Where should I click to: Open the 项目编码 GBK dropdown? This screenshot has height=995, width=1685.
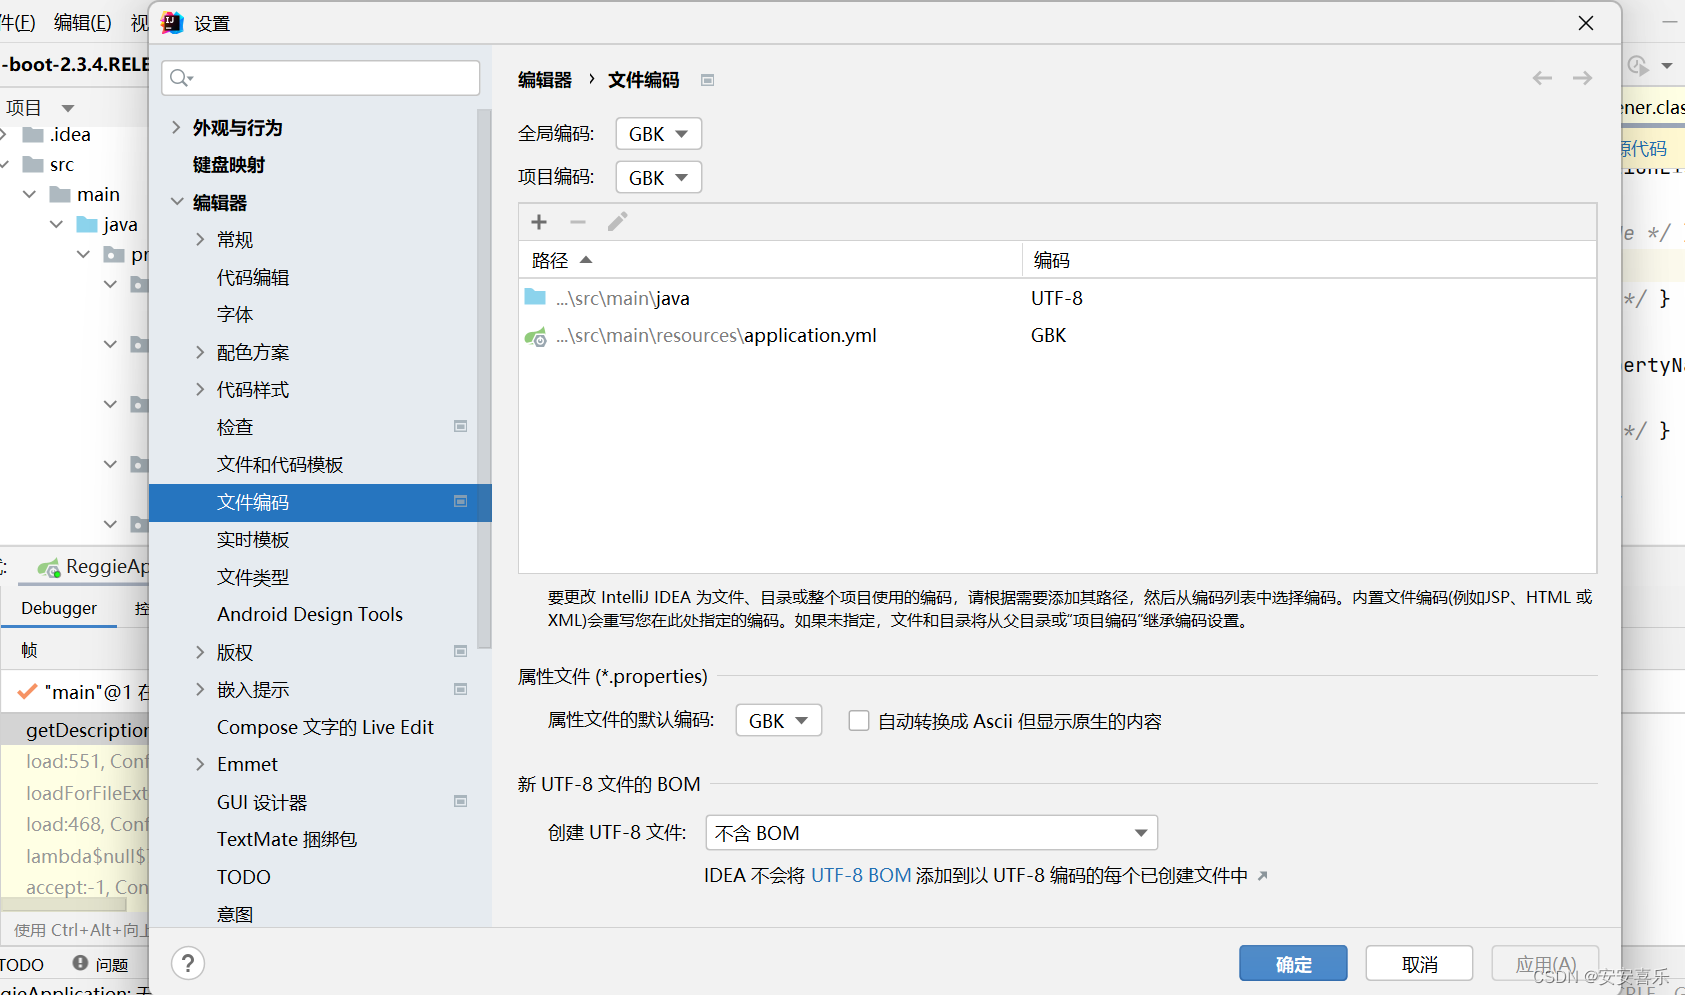click(x=657, y=177)
